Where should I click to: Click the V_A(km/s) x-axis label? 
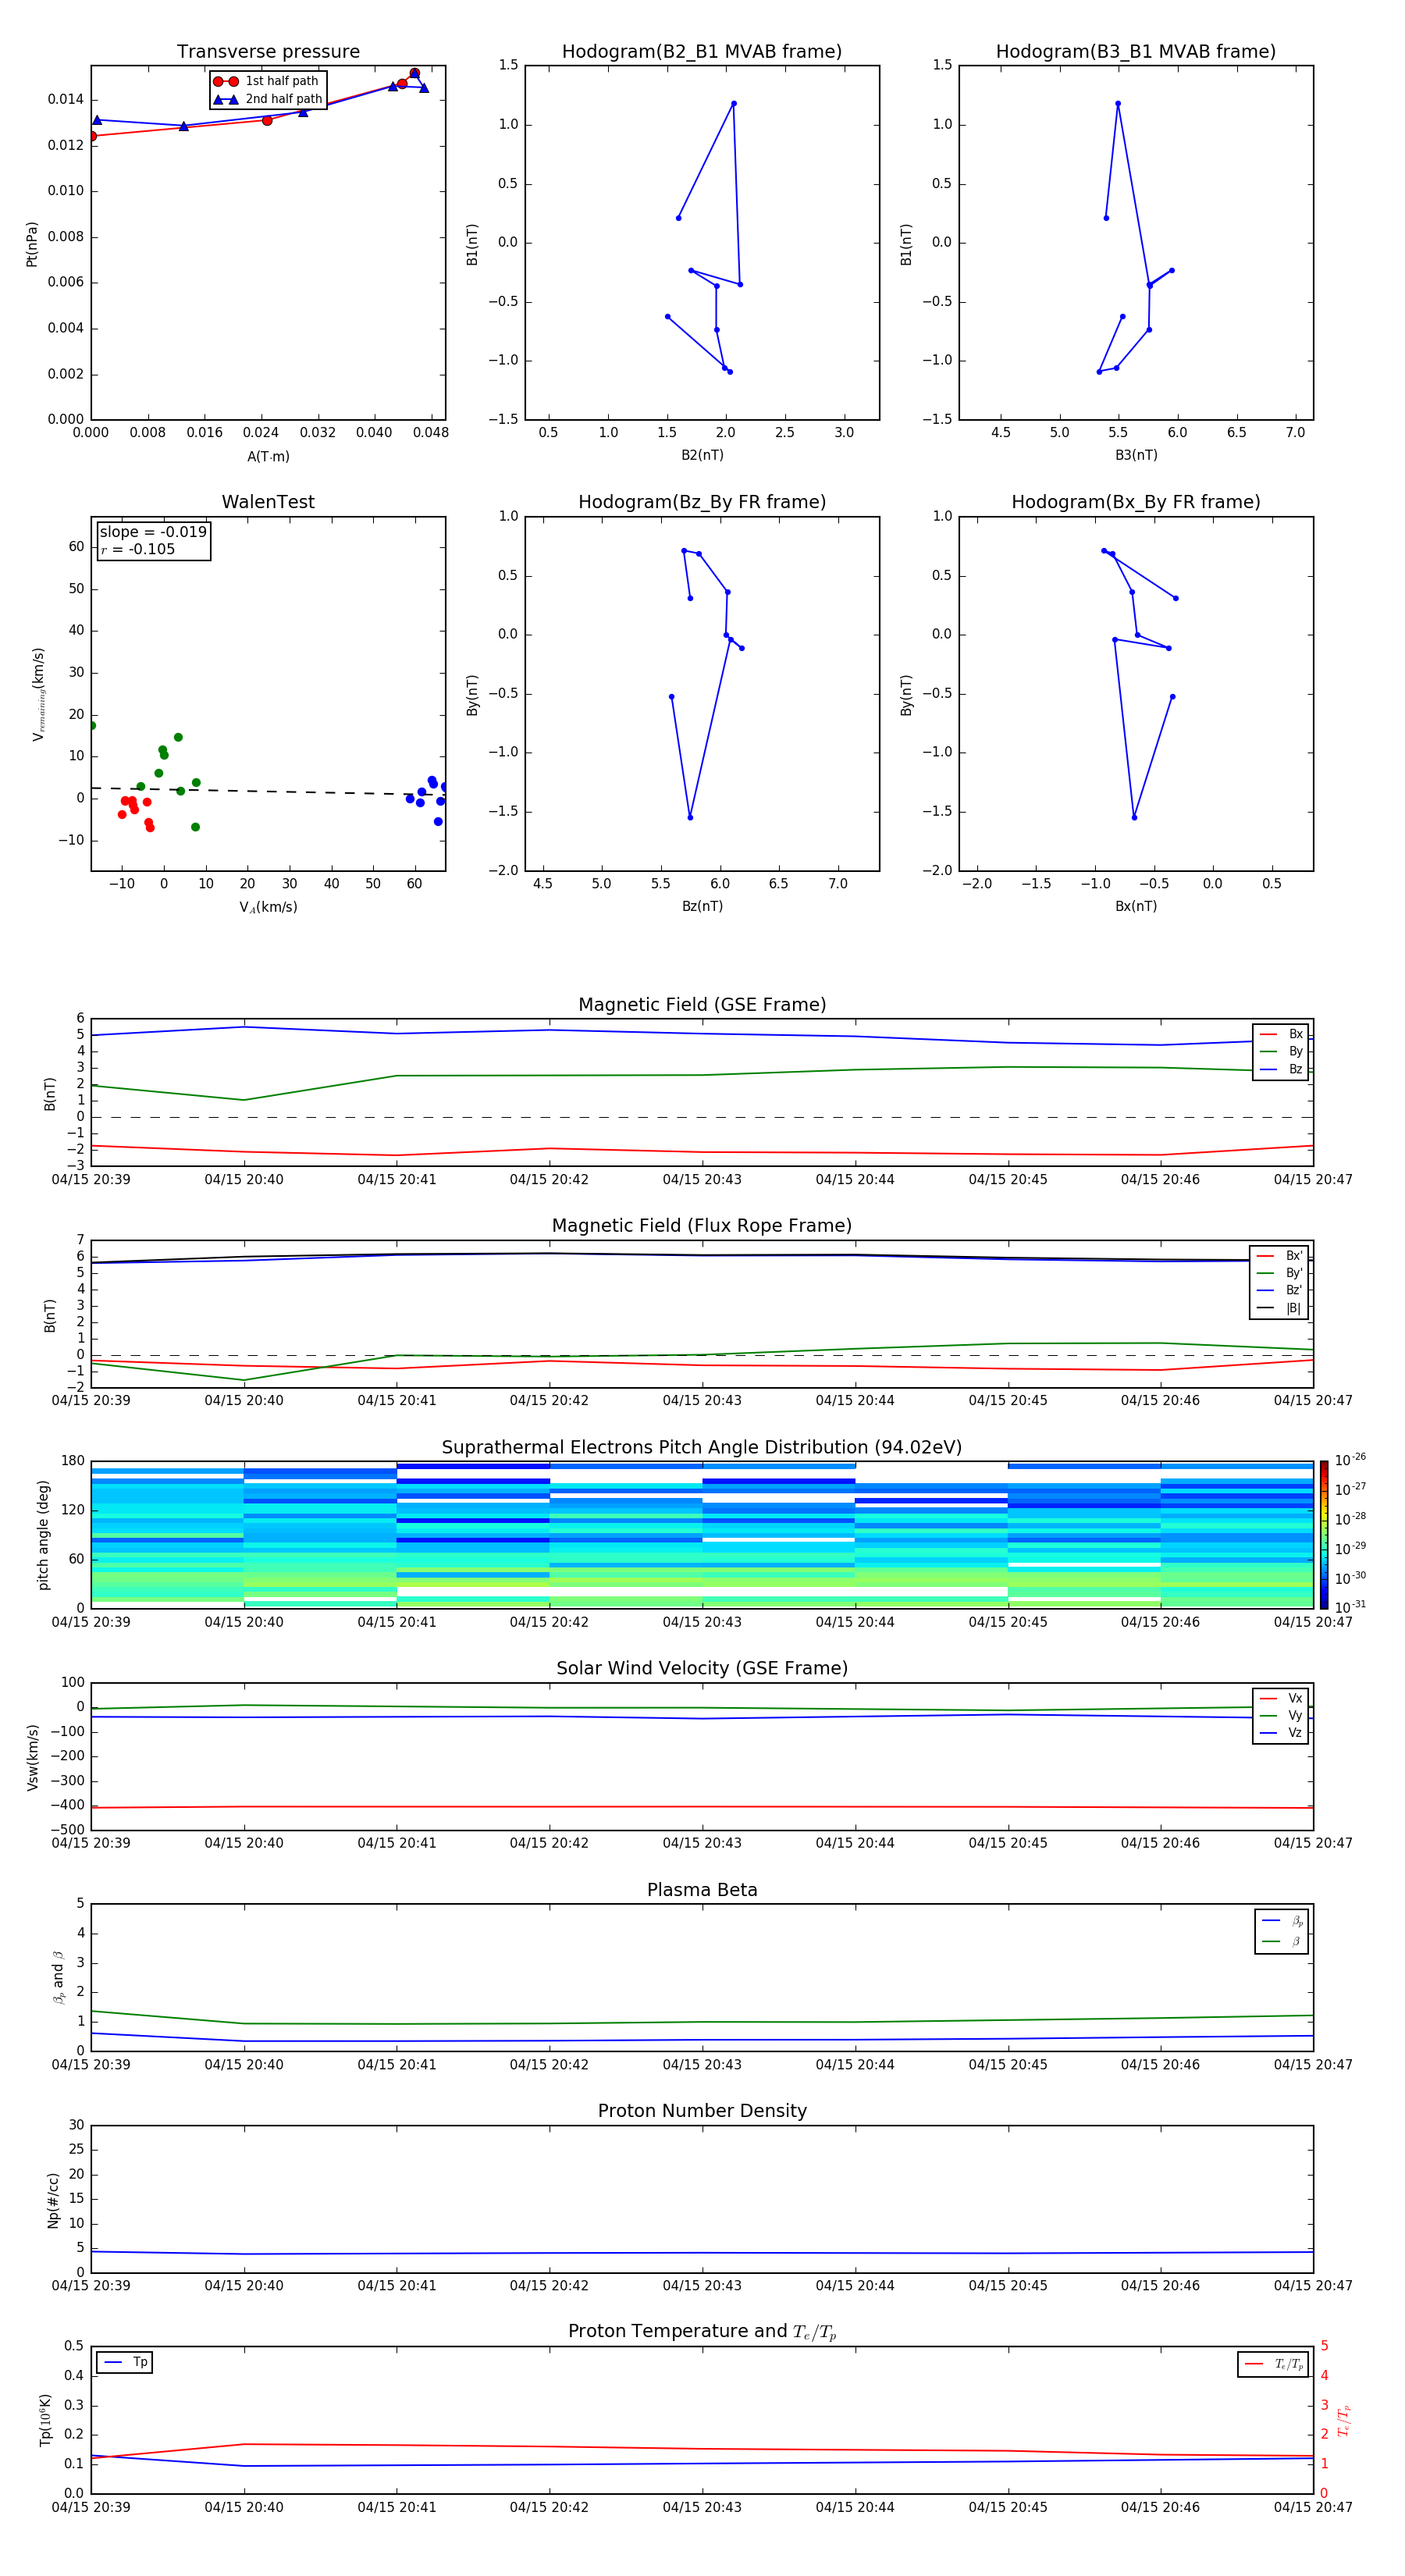point(268,908)
